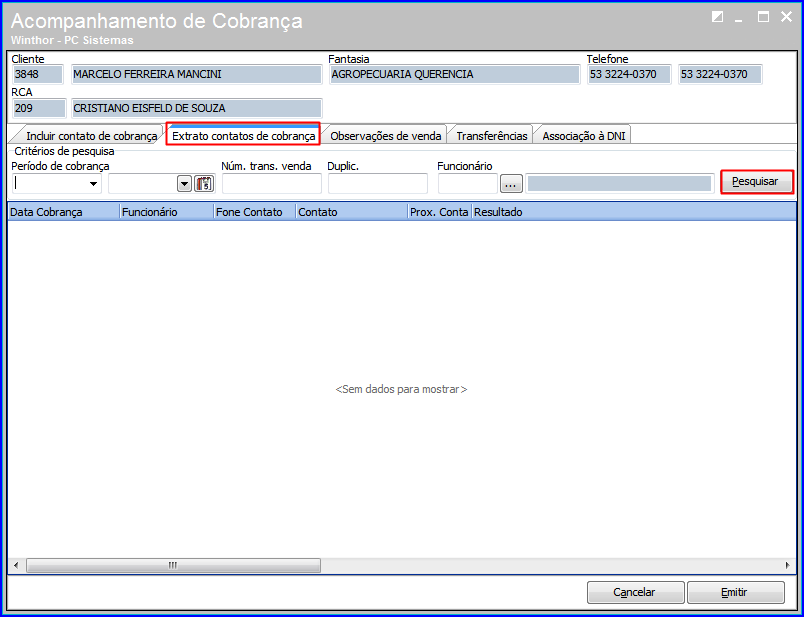Open the Observações de venda tab
The width and height of the screenshot is (804, 617).
click(x=386, y=136)
